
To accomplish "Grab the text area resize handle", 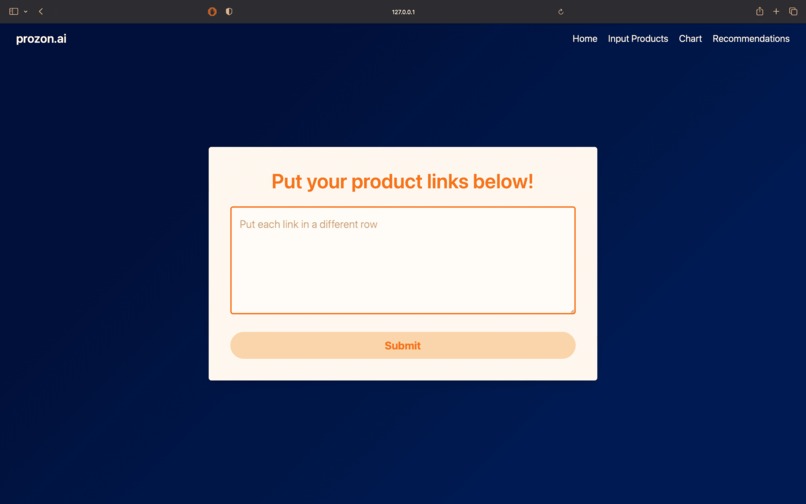I will [x=572, y=311].
